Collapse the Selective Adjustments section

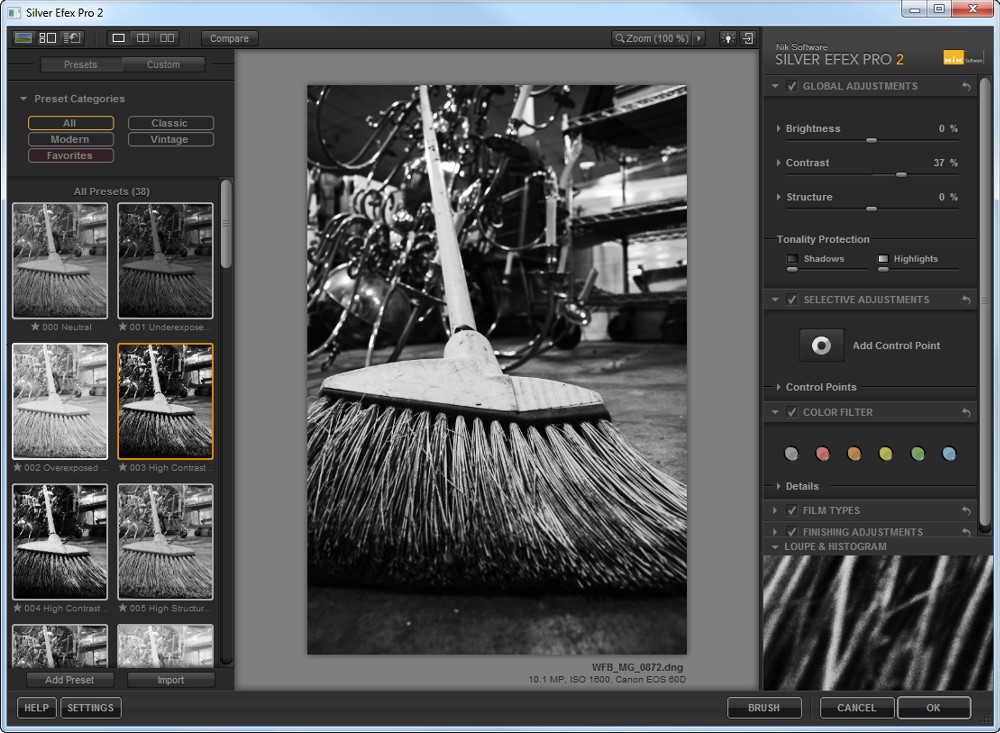(775, 300)
